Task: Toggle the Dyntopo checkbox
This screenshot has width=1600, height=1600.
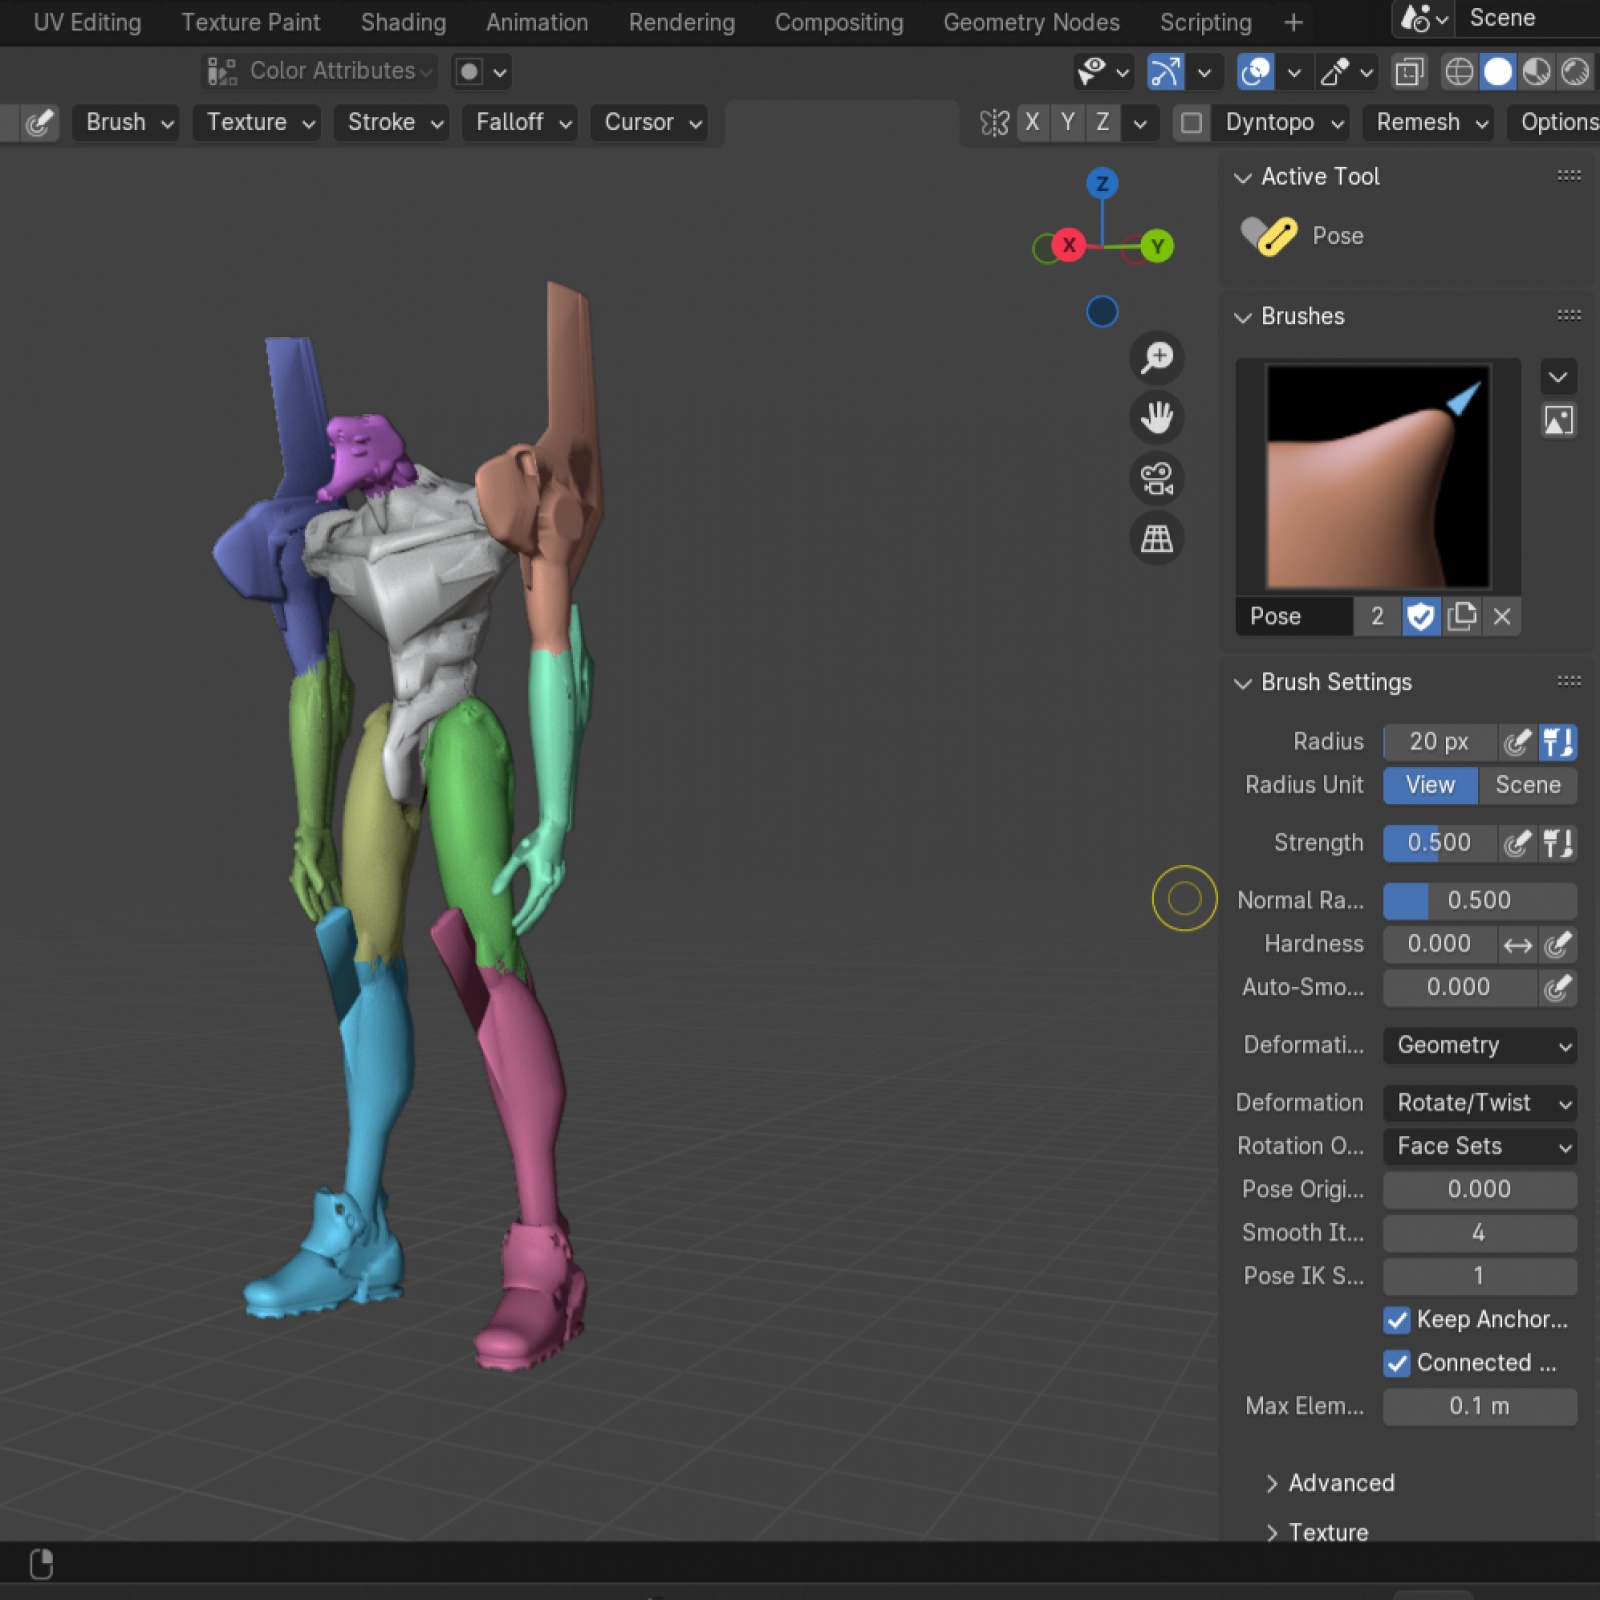Action: tap(1191, 123)
